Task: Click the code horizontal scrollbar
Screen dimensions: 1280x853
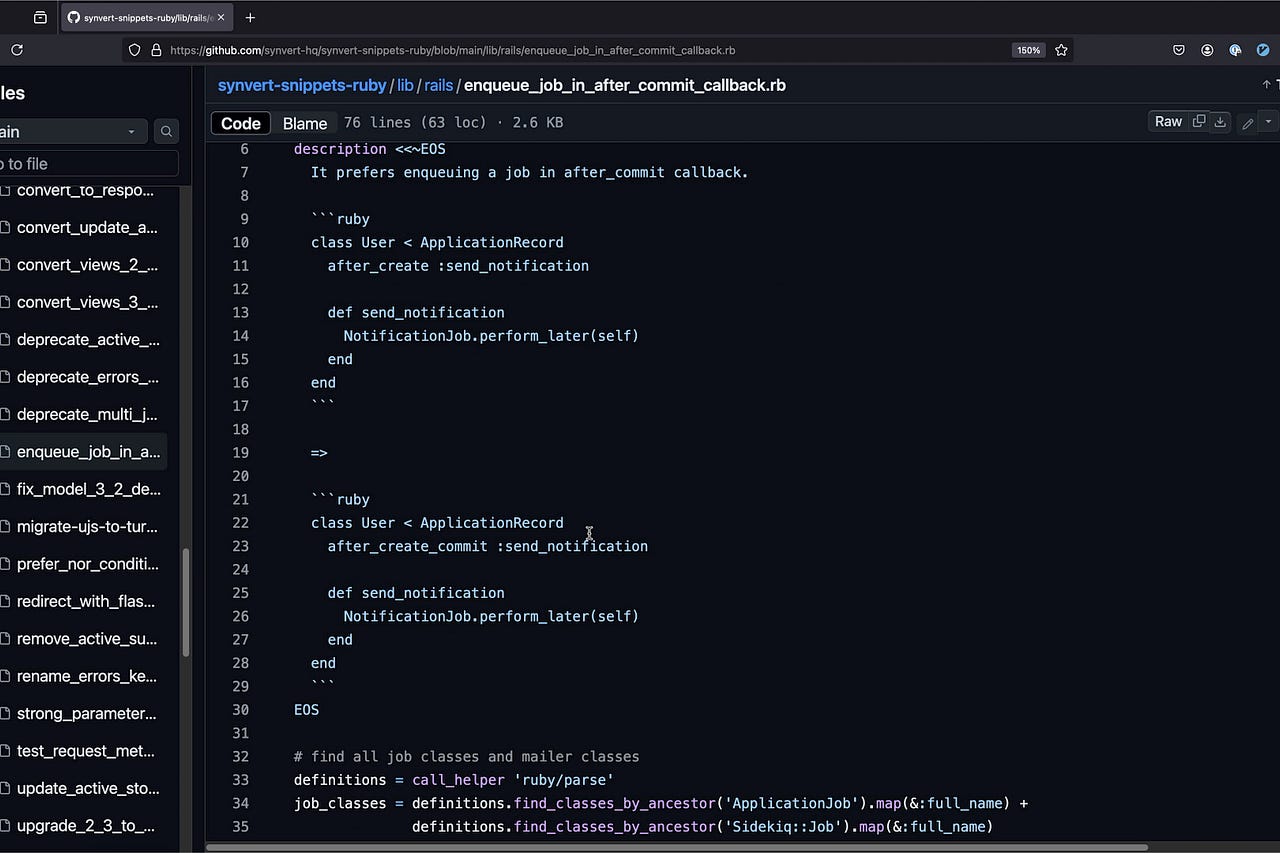Action: (677, 847)
